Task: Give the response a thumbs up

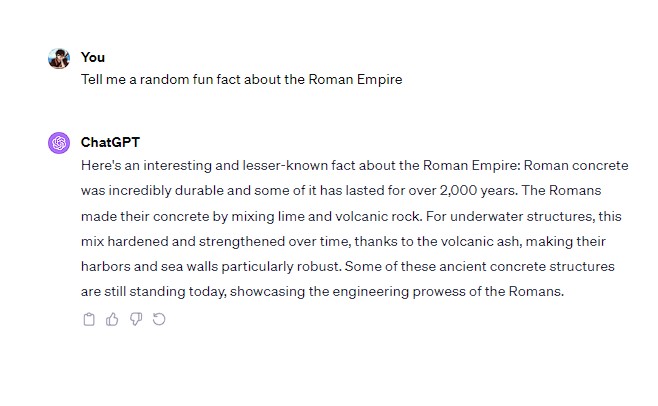Action: tap(112, 319)
